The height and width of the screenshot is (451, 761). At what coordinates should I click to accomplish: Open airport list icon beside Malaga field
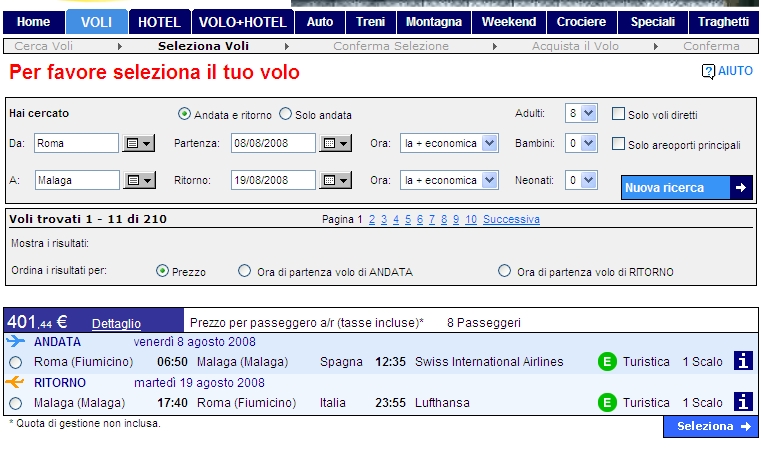tap(138, 181)
